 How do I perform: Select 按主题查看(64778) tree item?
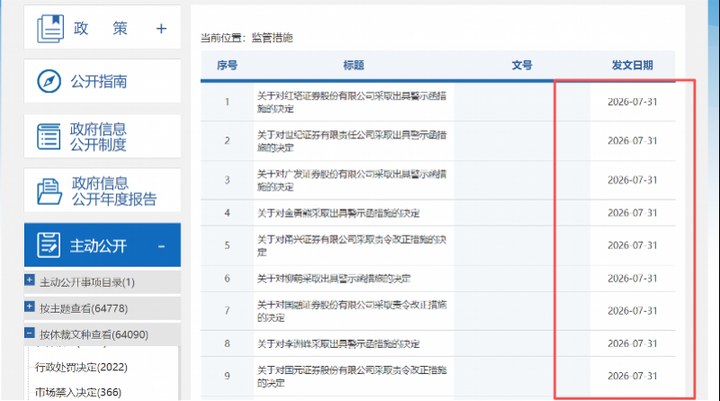tap(84, 308)
